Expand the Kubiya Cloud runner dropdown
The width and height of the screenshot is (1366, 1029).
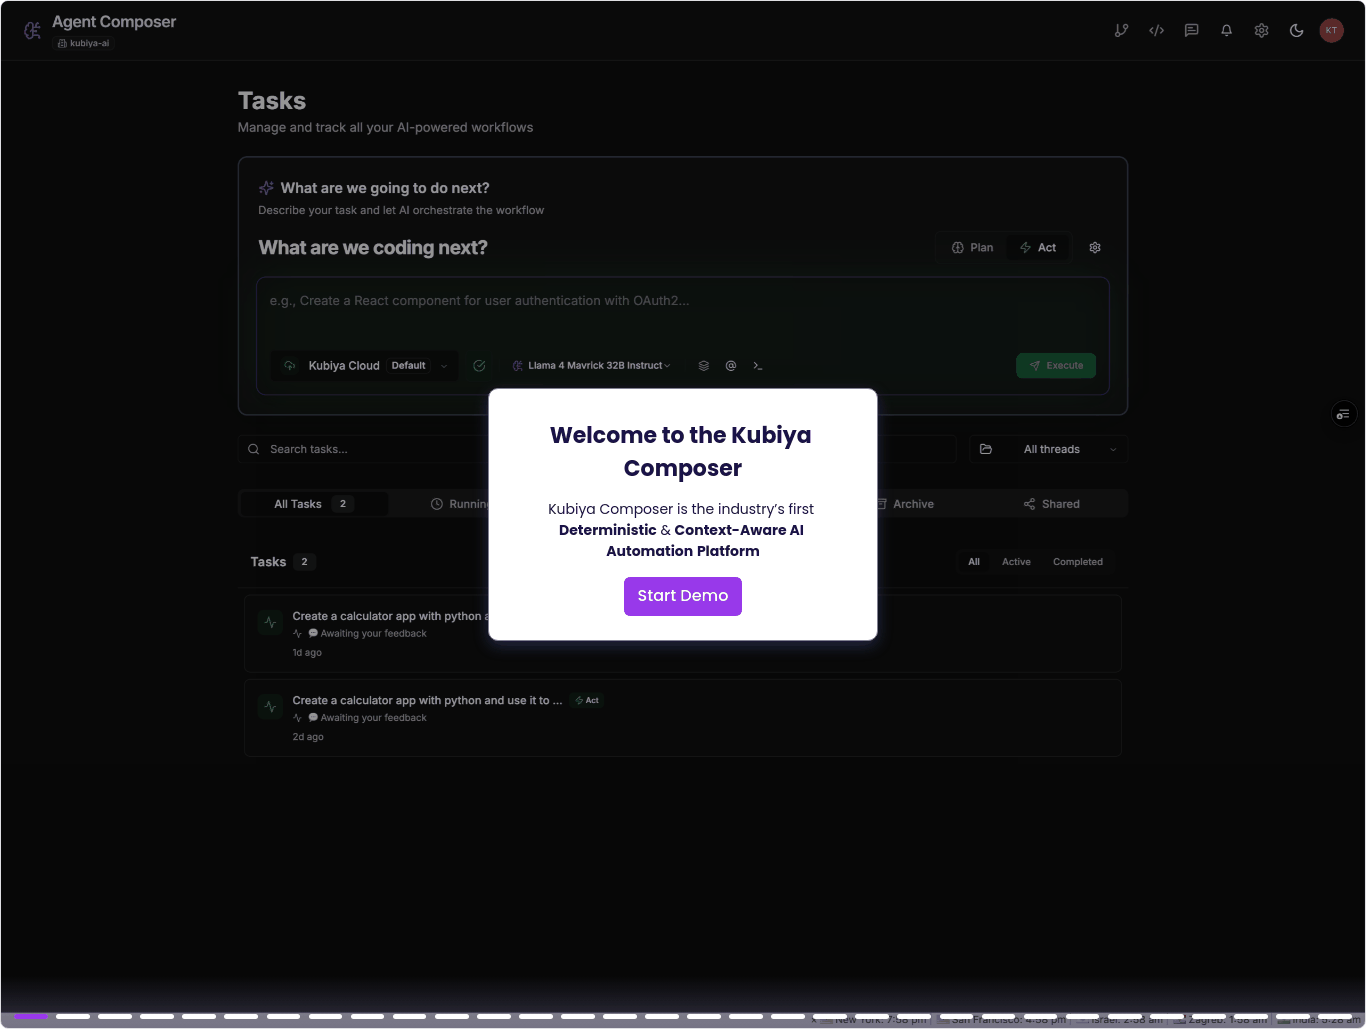[x=364, y=366]
